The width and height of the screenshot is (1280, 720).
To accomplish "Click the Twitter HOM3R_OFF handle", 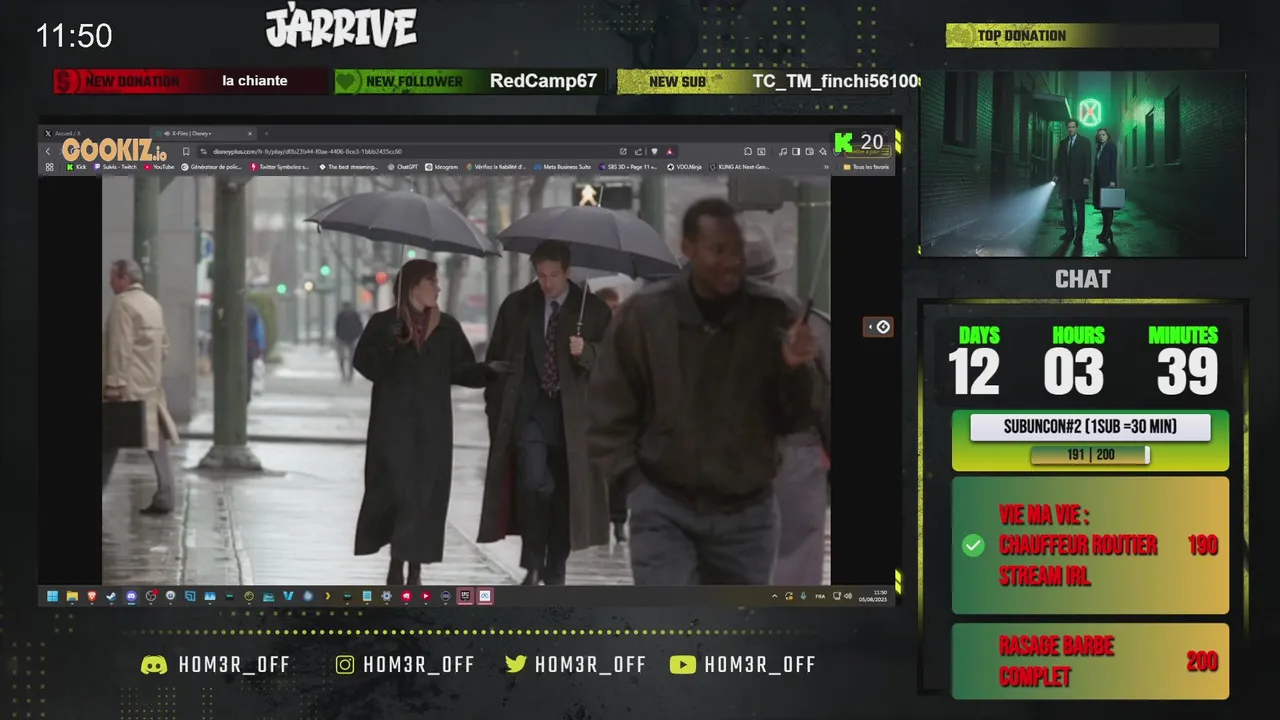I will (x=575, y=665).
